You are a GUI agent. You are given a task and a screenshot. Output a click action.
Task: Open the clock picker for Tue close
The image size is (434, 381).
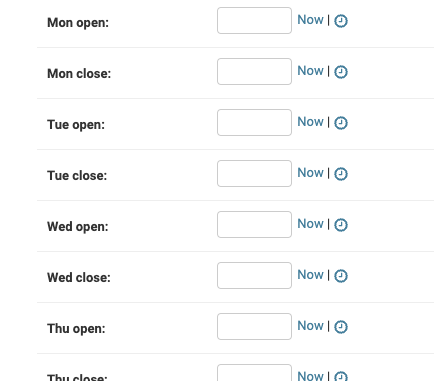click(341, 174)
